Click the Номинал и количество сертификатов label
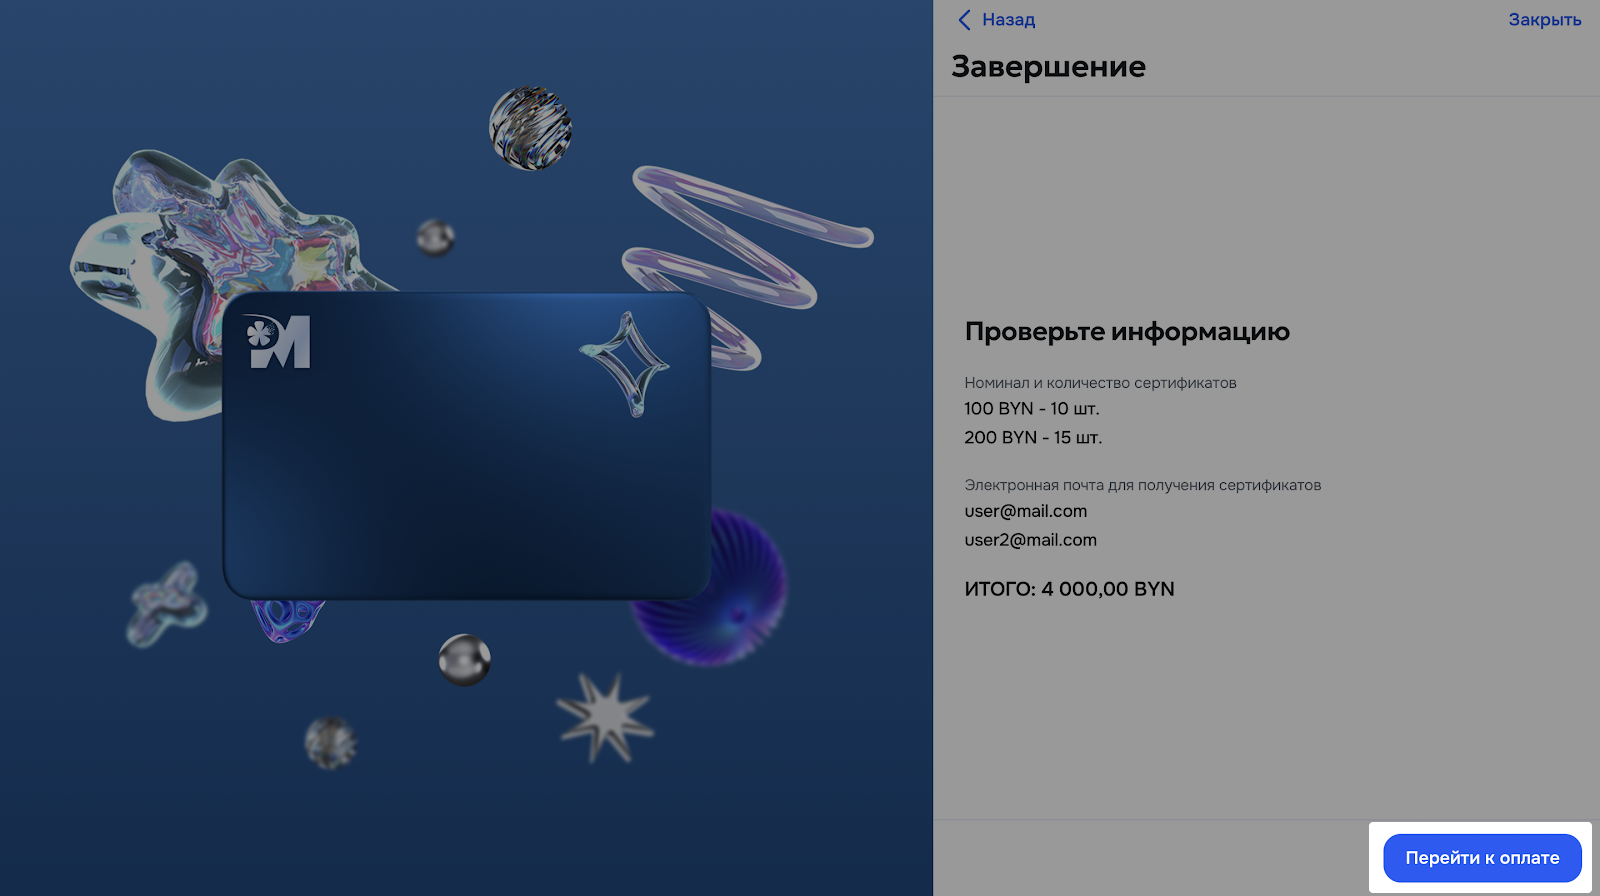The height and width of the screenshot is (896, 1600). [1100, 383]
